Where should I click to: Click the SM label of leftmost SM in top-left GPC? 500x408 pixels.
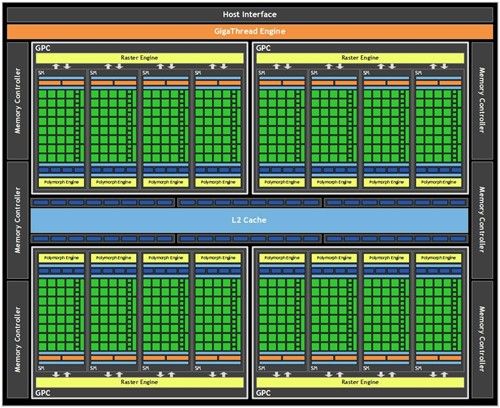pos(41,73)
